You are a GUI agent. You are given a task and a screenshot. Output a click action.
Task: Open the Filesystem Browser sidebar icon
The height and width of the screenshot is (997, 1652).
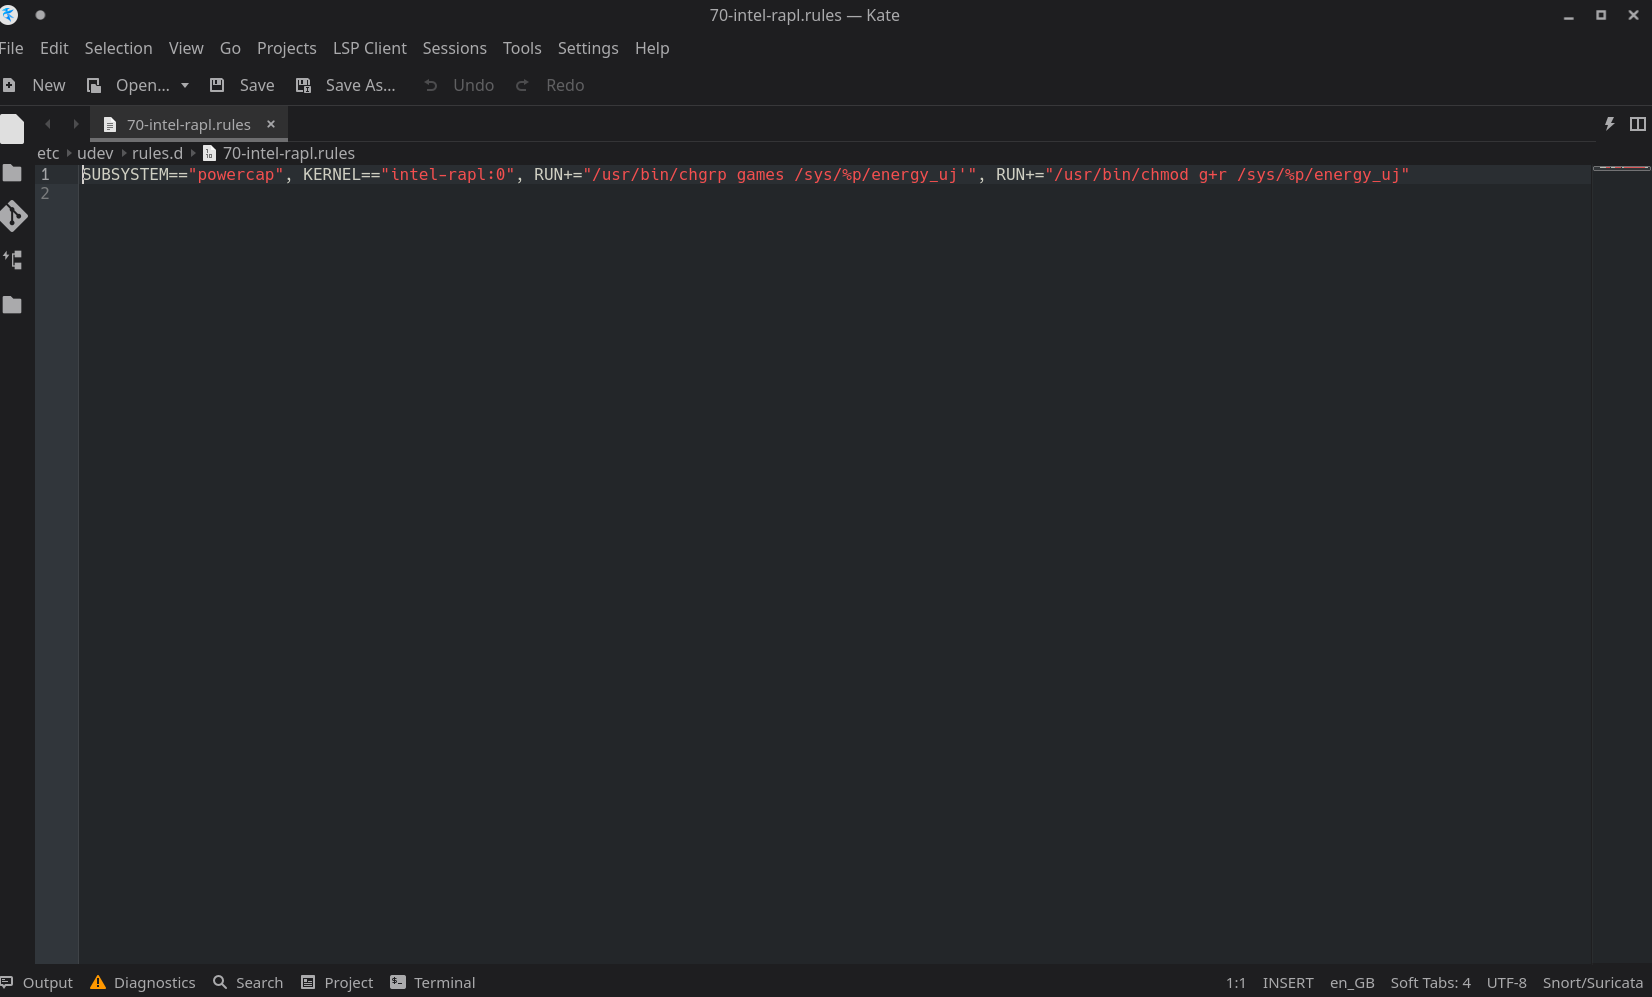tap(12, 305)
